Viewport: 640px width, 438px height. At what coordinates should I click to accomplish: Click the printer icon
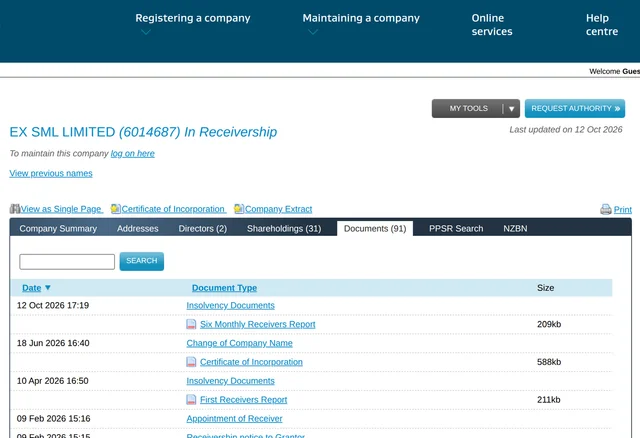(x=606, y=209)
